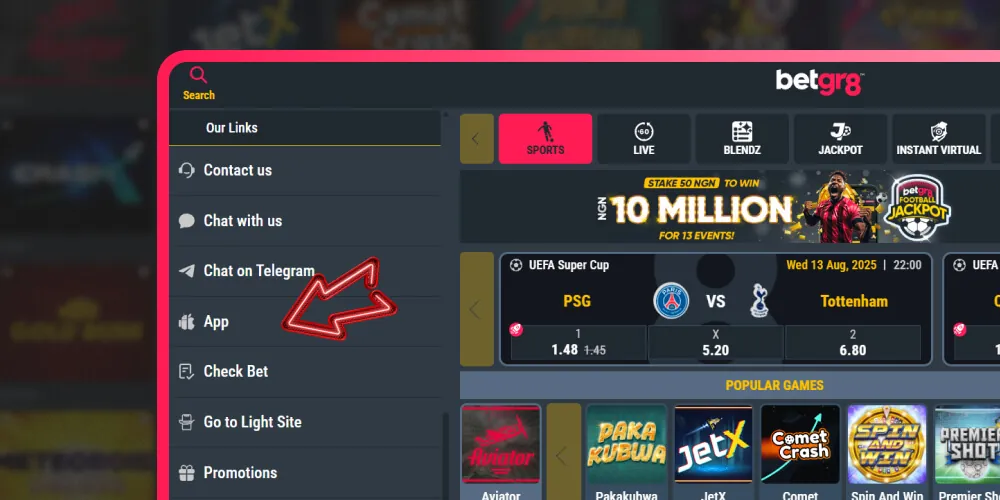Pick PSG win odds 1.48
The height and width of the screenshot is (500, 1000).
click(578, 343)
